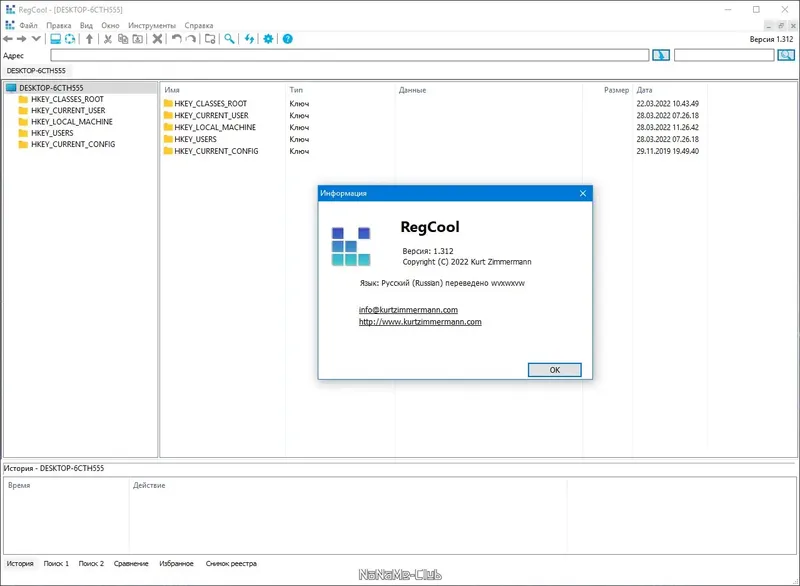Click inside the Адрес address input field
The image size is (800, 586).
[x=349, y=55]
